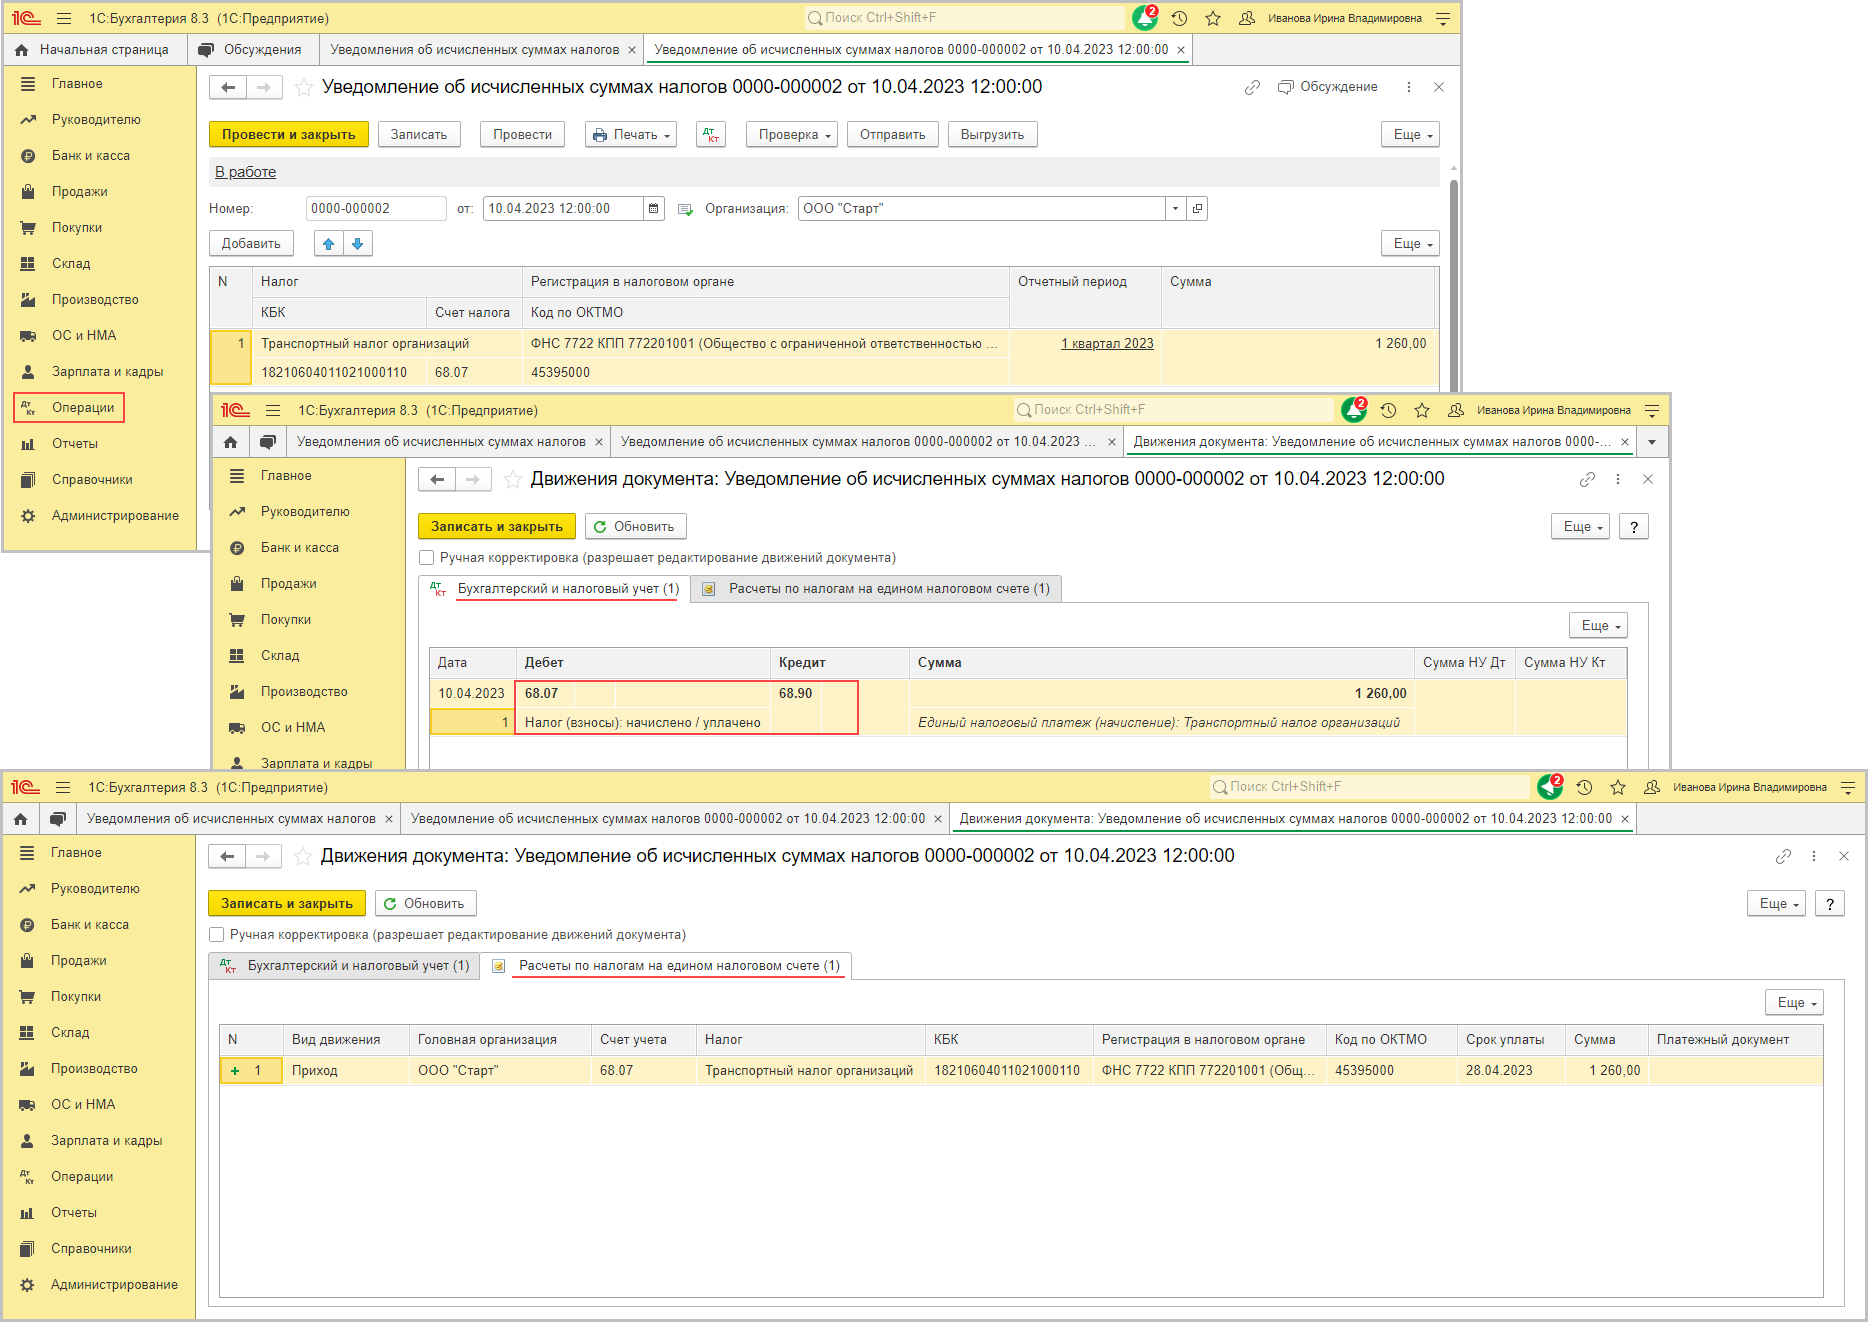Select the Срок уплаты cell 28.04.2023
The height and width of the screenshot is (1322, 1868).
pyautogui.click(x=1511, y=1071)
